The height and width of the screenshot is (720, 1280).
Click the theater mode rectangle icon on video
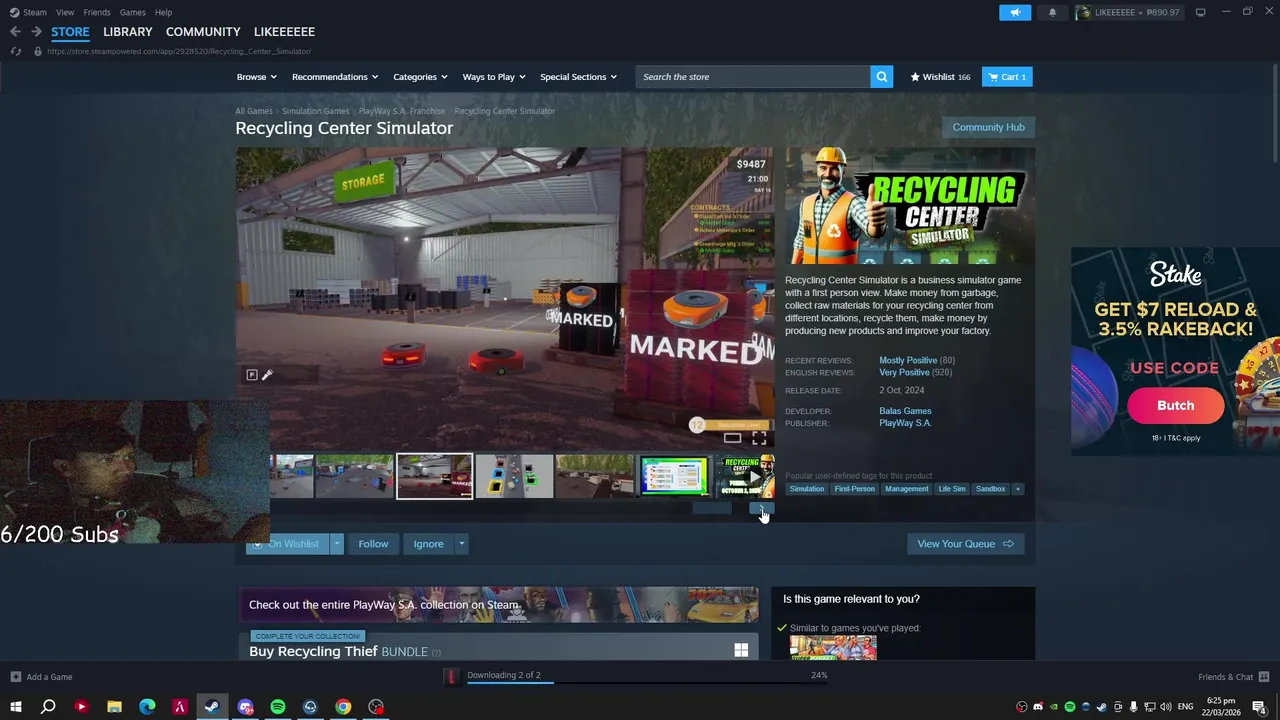coord(732,438)
